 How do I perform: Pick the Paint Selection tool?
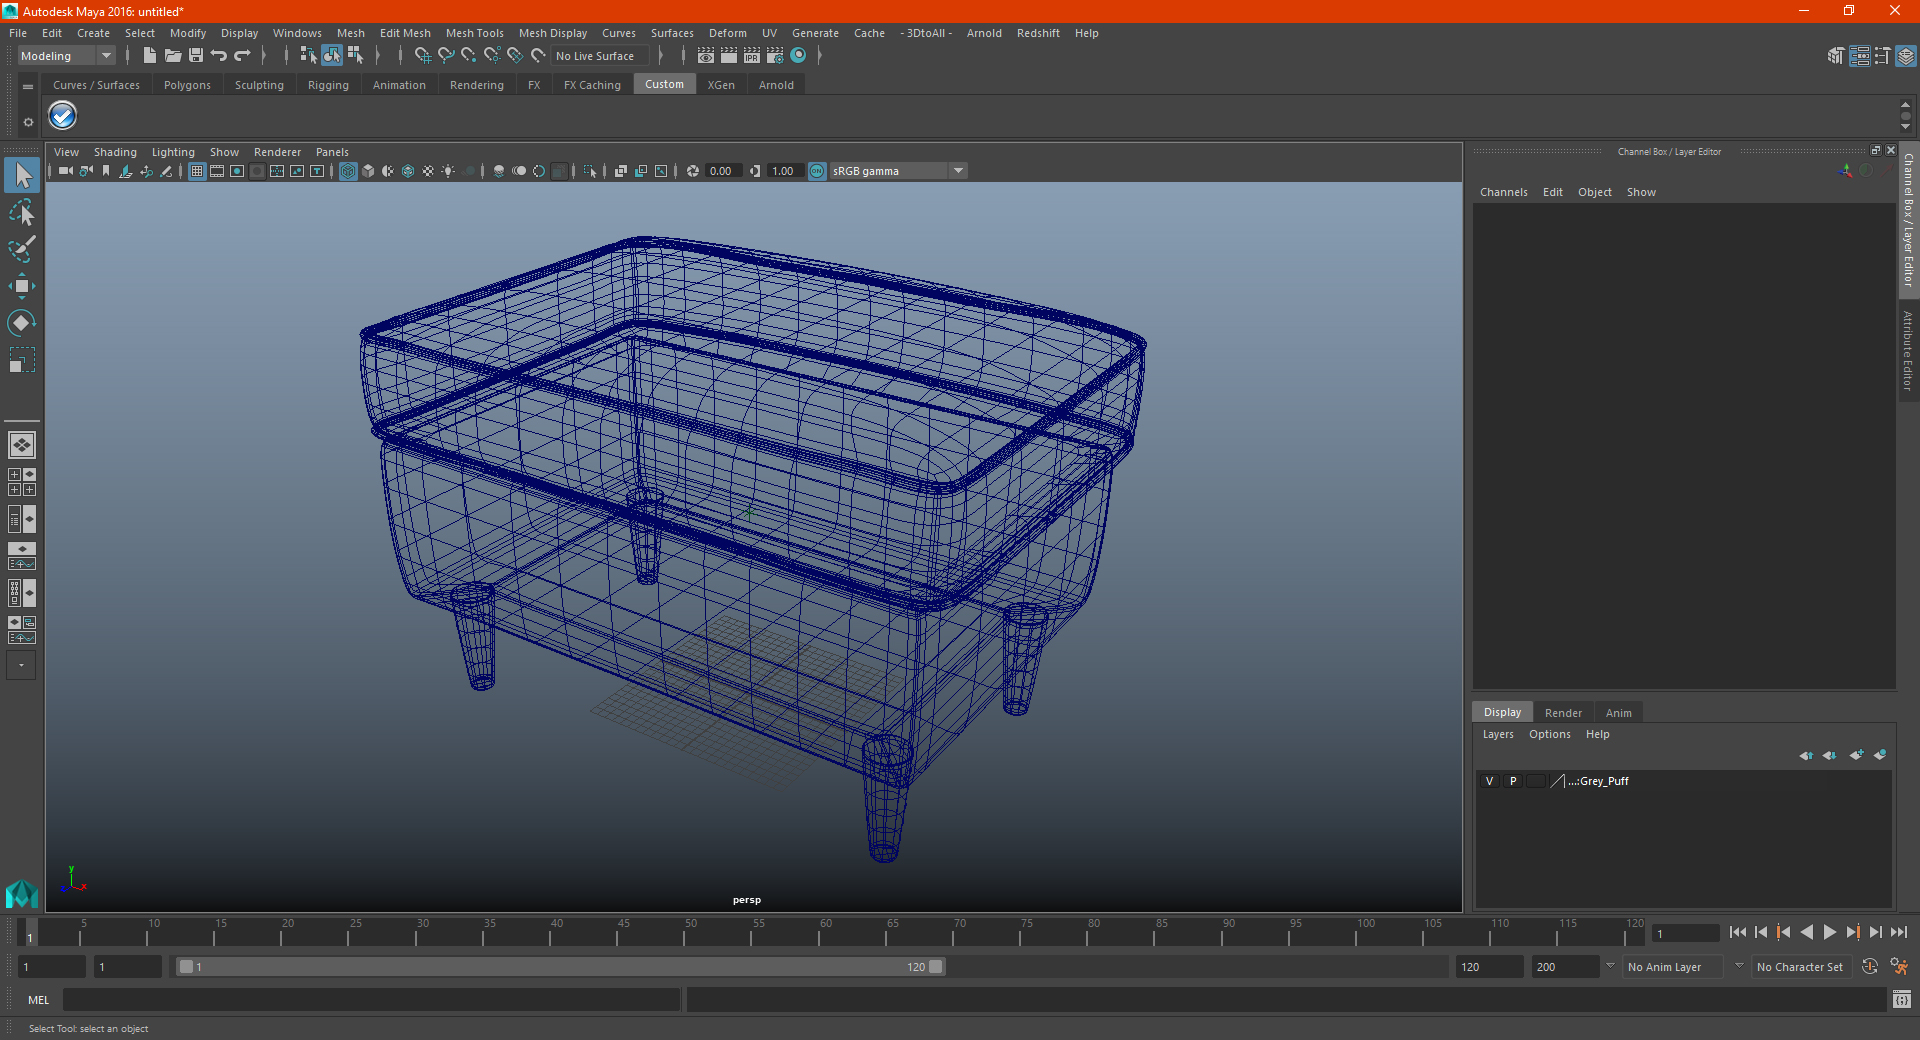22,249
